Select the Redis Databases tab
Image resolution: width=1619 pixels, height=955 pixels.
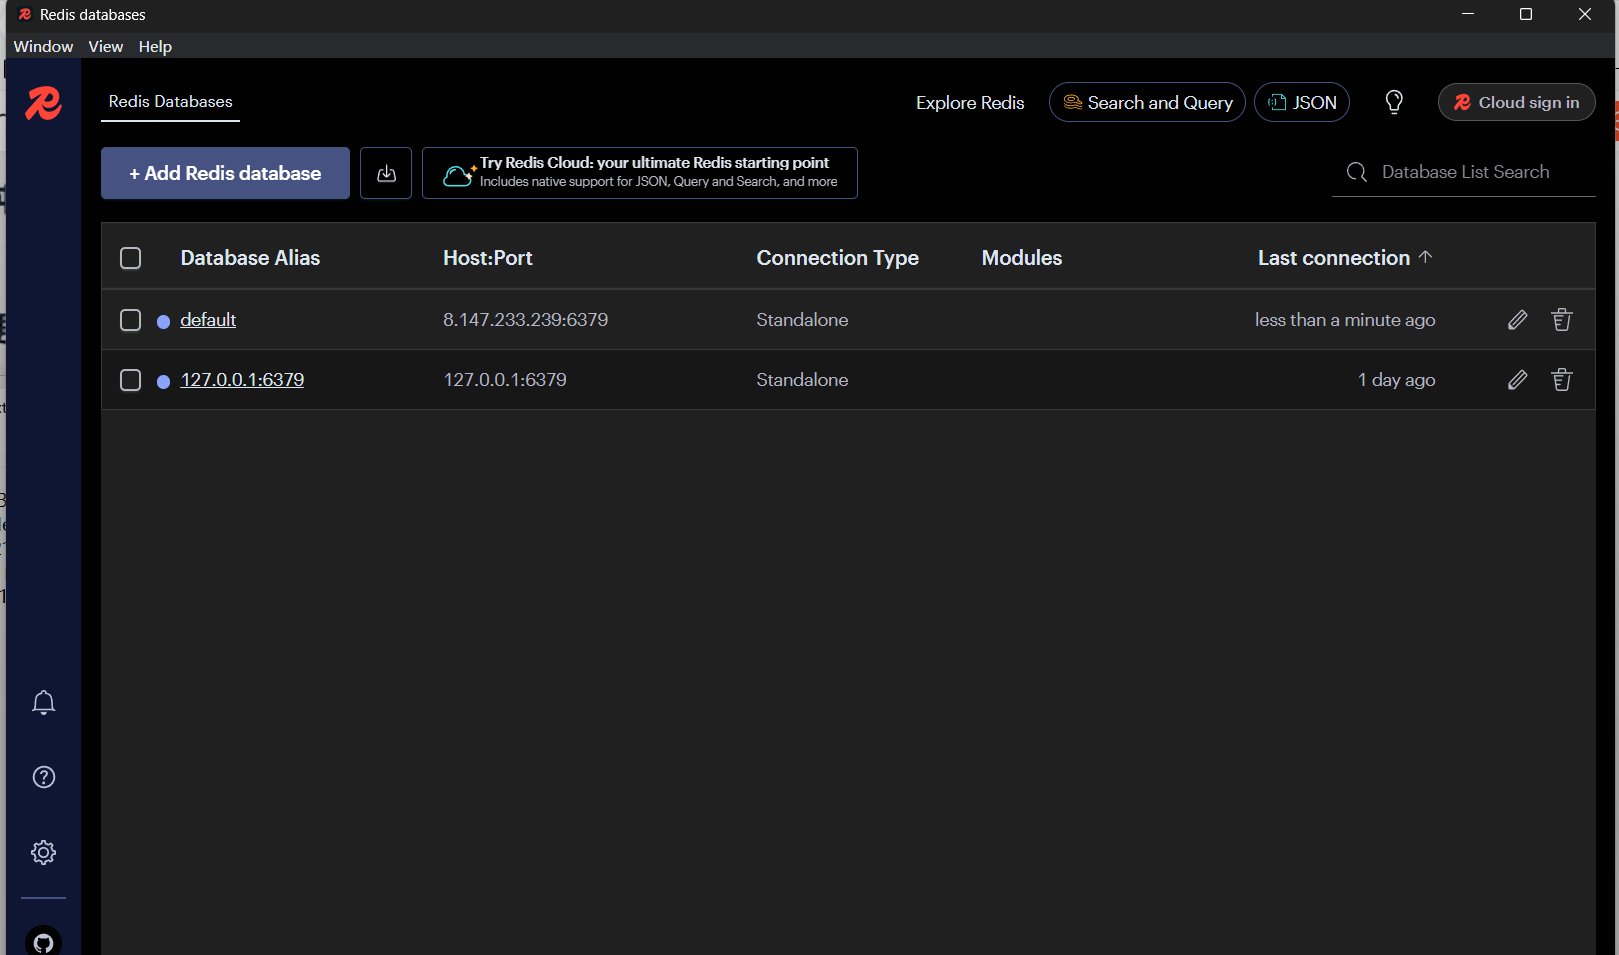(170, 102)
